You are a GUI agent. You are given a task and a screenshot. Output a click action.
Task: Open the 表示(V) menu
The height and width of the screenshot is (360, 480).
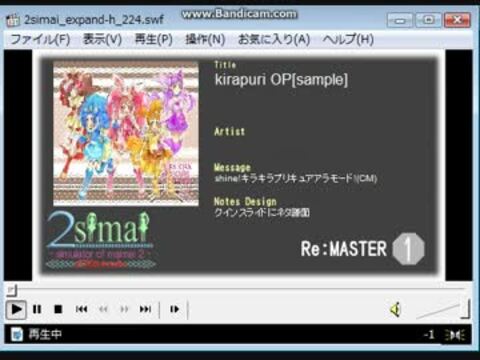click(102, 39)
